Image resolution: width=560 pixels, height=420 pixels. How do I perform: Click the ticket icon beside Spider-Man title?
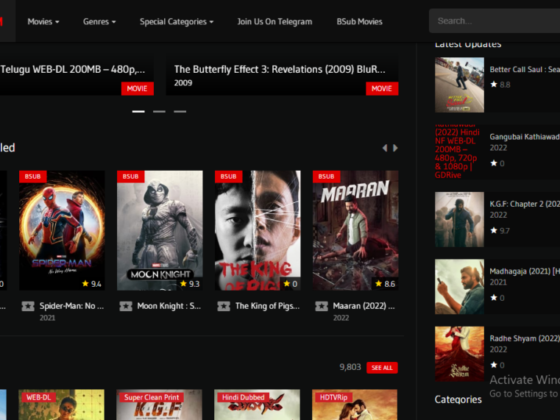(x=28, y=306)
